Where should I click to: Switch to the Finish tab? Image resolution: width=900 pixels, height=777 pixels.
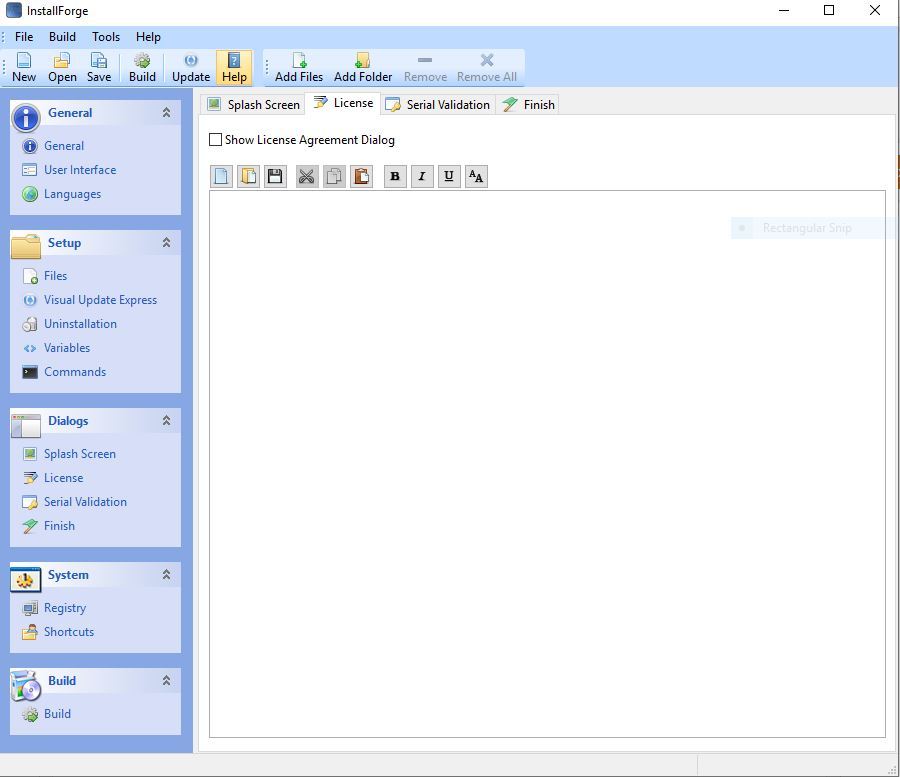pyautogui.click(x=528, y=104)
